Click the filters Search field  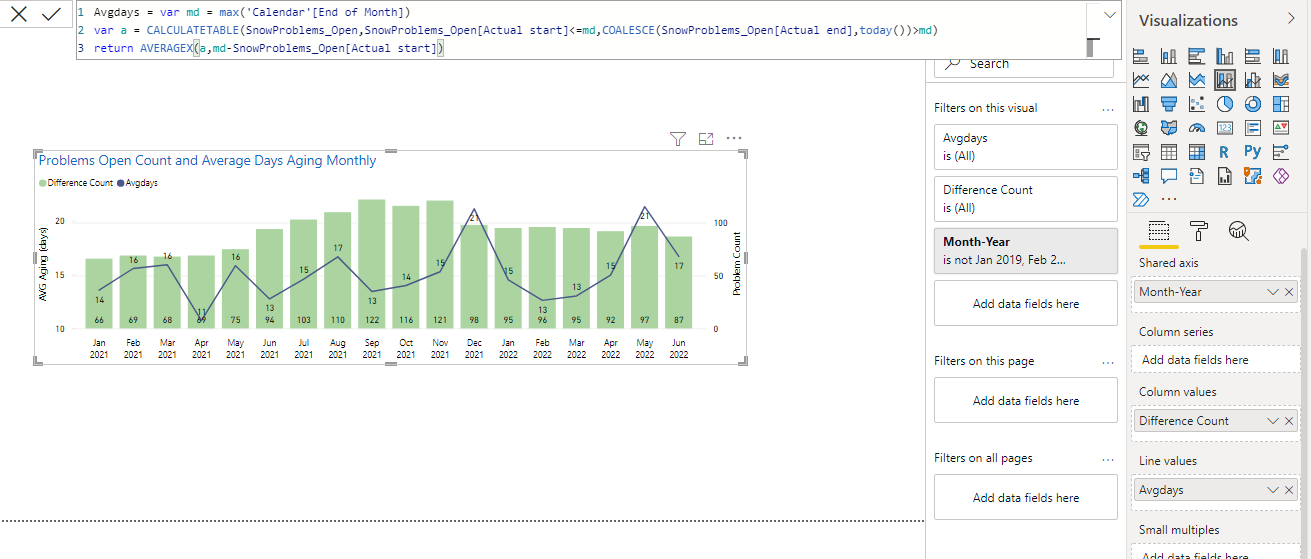coord(1024,63)
